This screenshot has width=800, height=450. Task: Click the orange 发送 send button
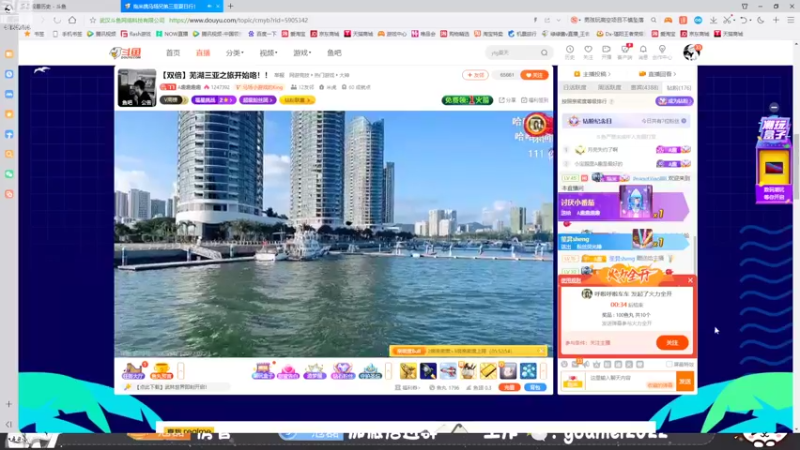pyautogui.click(x=685, y=381)
